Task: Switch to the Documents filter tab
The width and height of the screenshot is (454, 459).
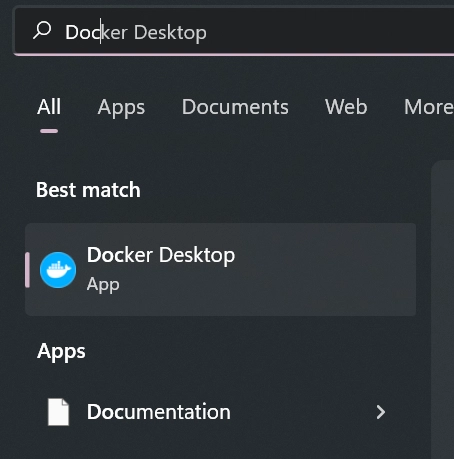Action: click(235, 107)
